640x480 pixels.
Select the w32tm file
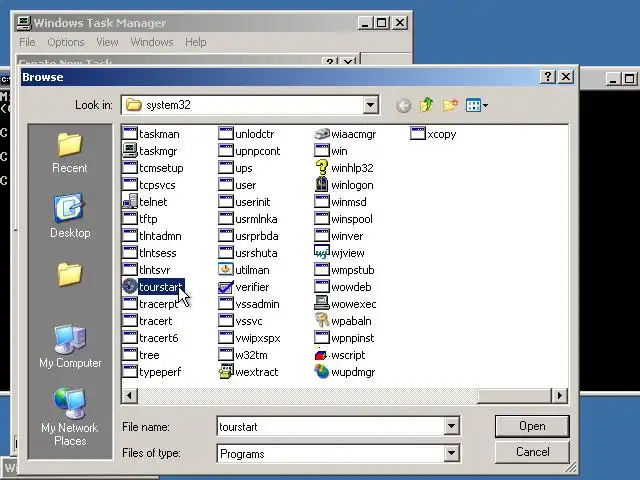pyautogui.click(x=243, y=355)
